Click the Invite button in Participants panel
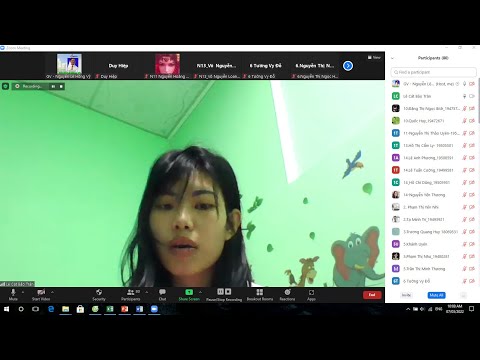This screenshot has width=480, height=360. (406, 295)
